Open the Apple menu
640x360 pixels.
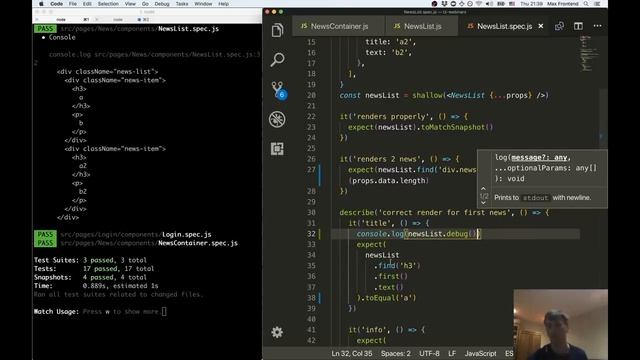(x=41, y=4)
